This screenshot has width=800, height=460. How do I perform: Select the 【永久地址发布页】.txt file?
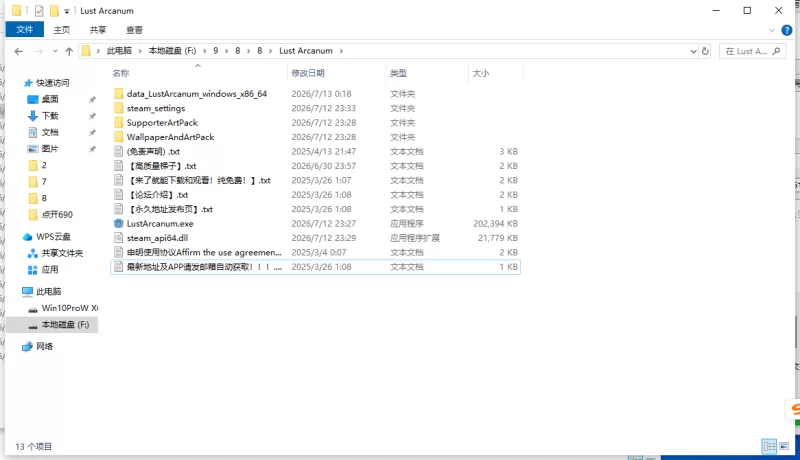click(169, 209)
